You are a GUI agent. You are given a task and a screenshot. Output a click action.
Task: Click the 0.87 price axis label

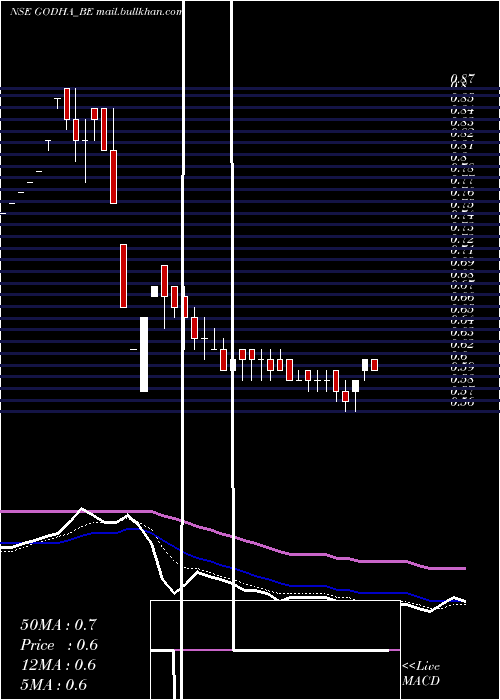click(462, 79)
